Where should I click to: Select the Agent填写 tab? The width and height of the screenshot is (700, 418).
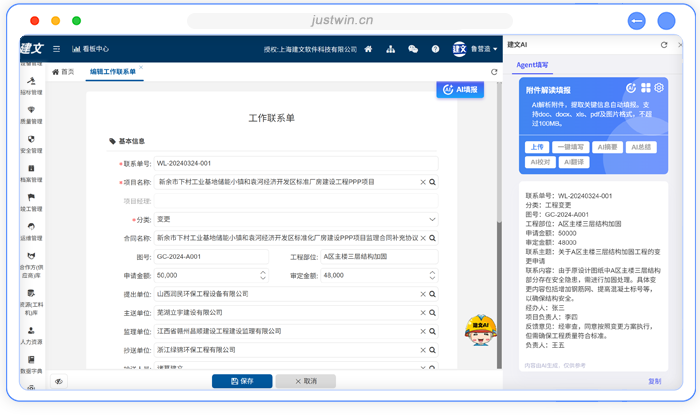pyautogui.click(x=532, y=64)
